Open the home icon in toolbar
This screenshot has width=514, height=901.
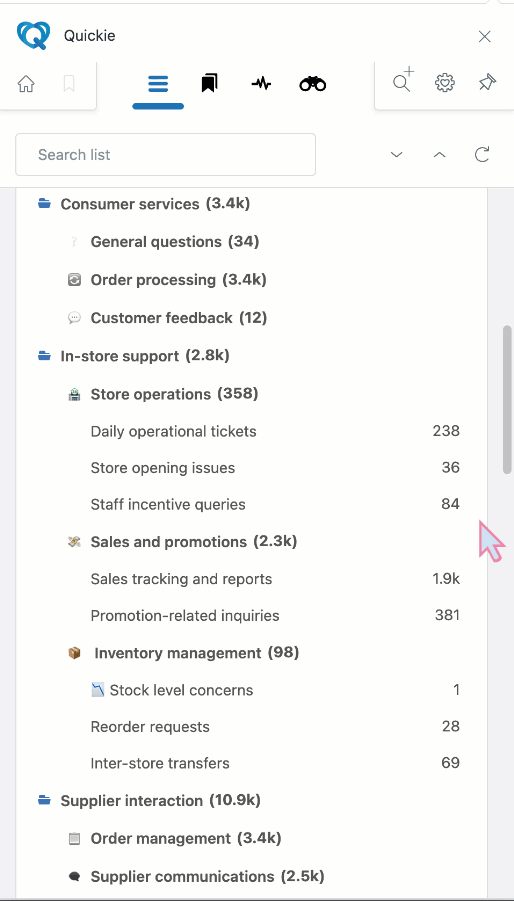point(26,84)
